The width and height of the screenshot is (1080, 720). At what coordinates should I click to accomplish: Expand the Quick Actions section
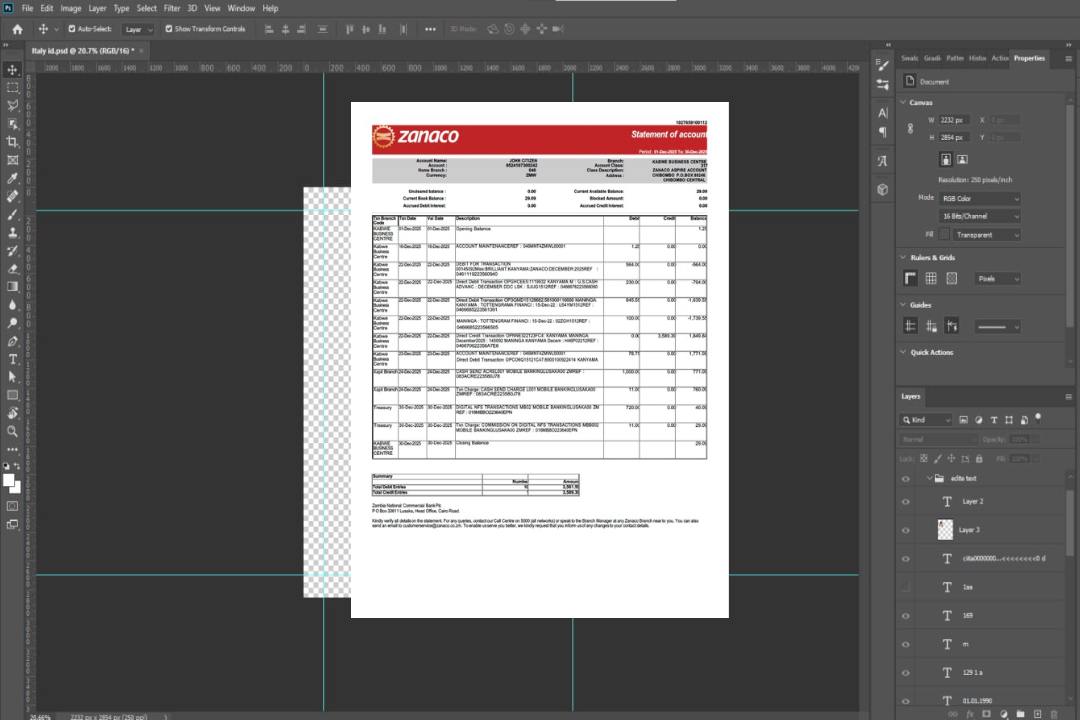click(903, 352)
